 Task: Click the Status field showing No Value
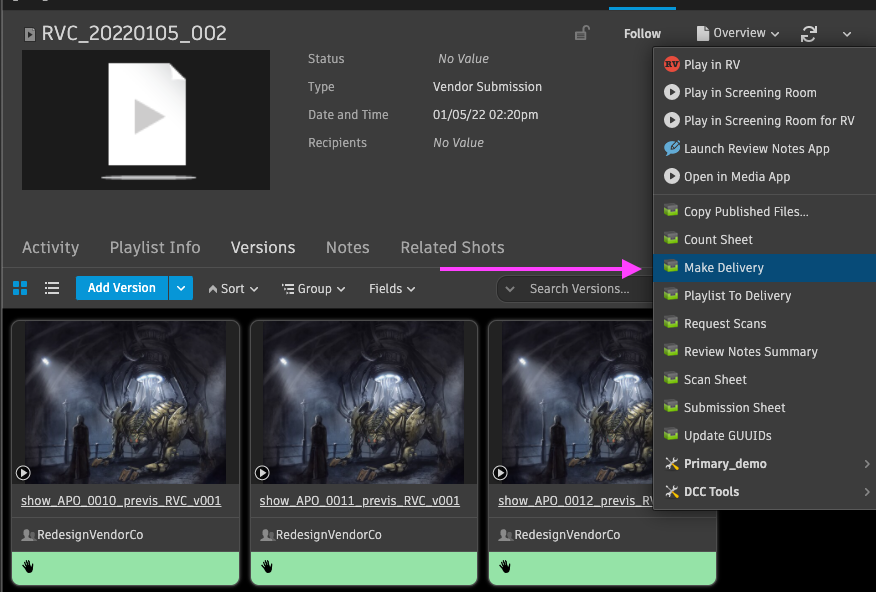(x=463, y=59)
